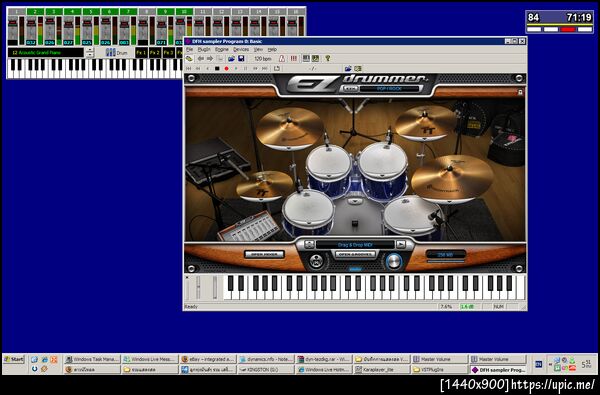Click the OPEN MIXER button

point(264,255)
